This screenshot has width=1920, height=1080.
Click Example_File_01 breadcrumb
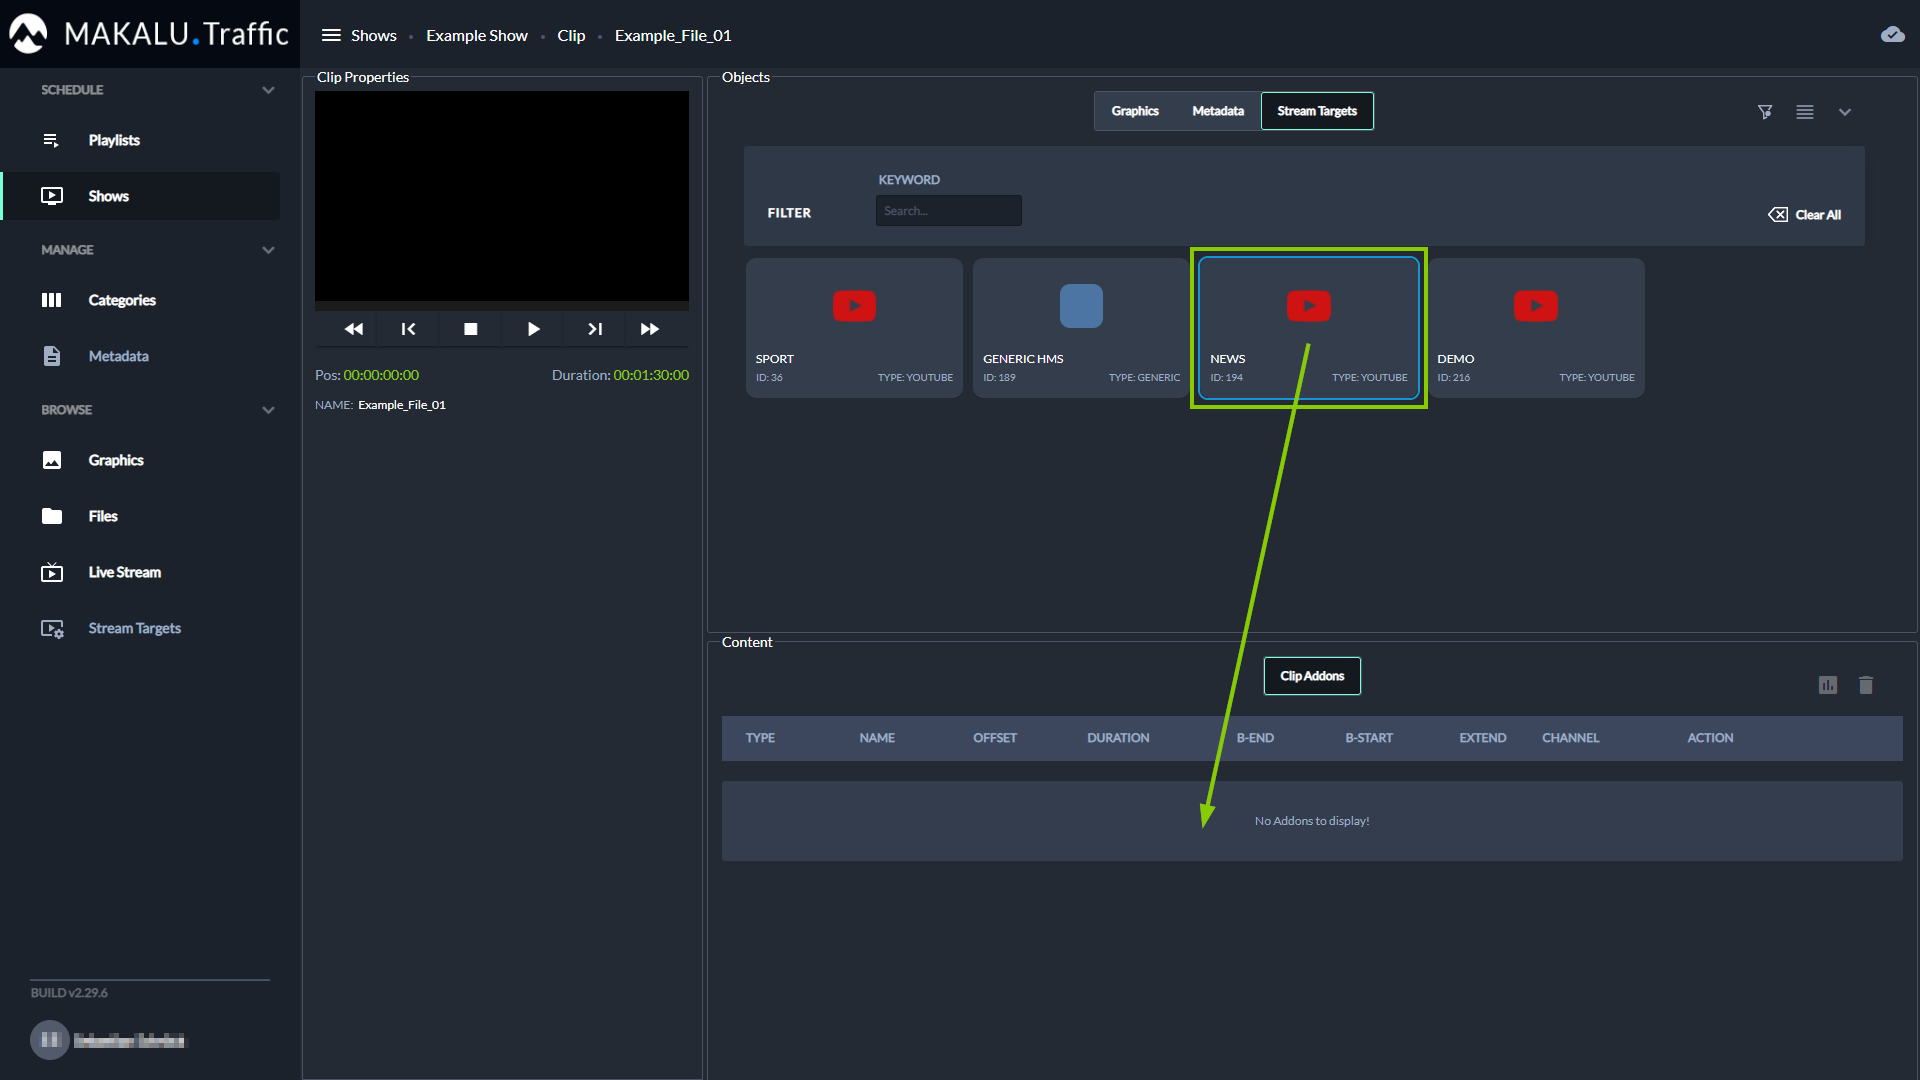673,35
